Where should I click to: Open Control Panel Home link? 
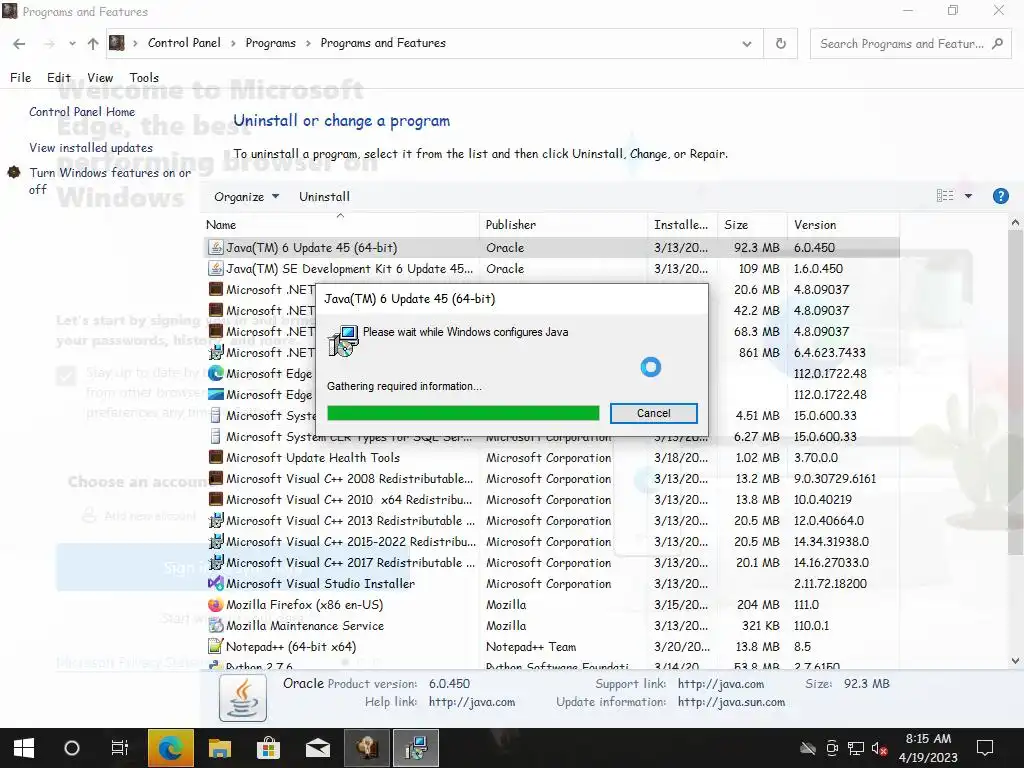[x=82, y=112]
